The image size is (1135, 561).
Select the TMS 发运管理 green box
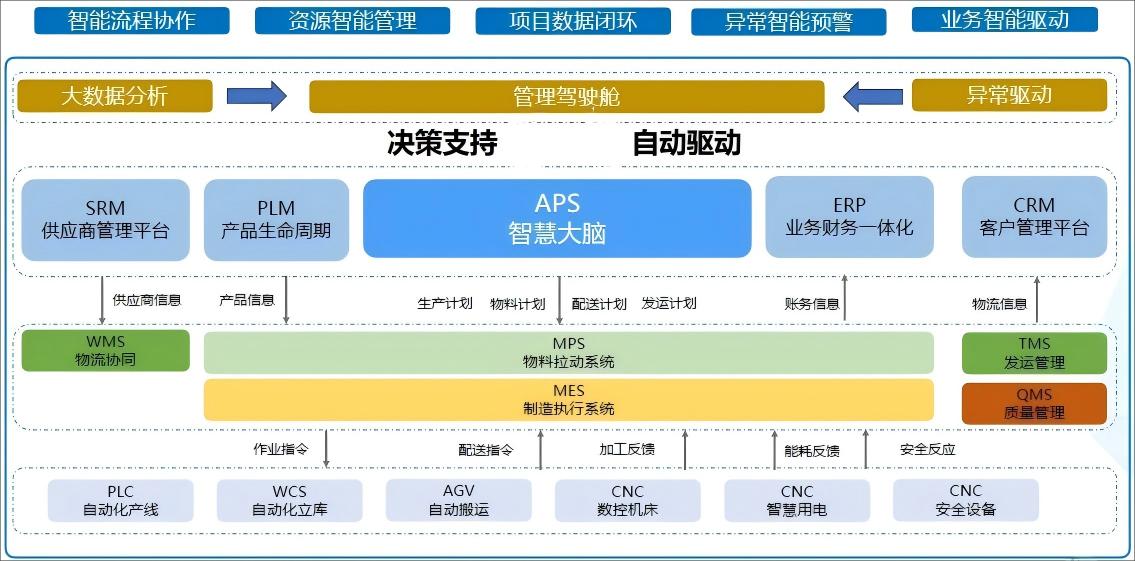tap(1034, 353)
